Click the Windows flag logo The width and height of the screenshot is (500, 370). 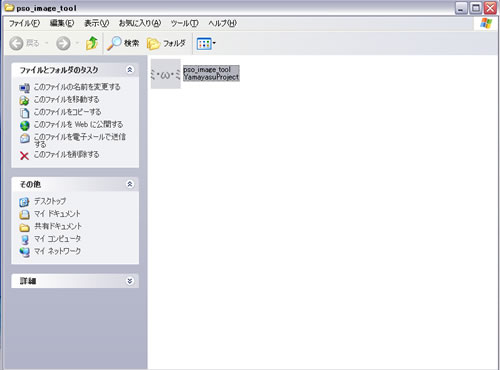tap(486, 23)
